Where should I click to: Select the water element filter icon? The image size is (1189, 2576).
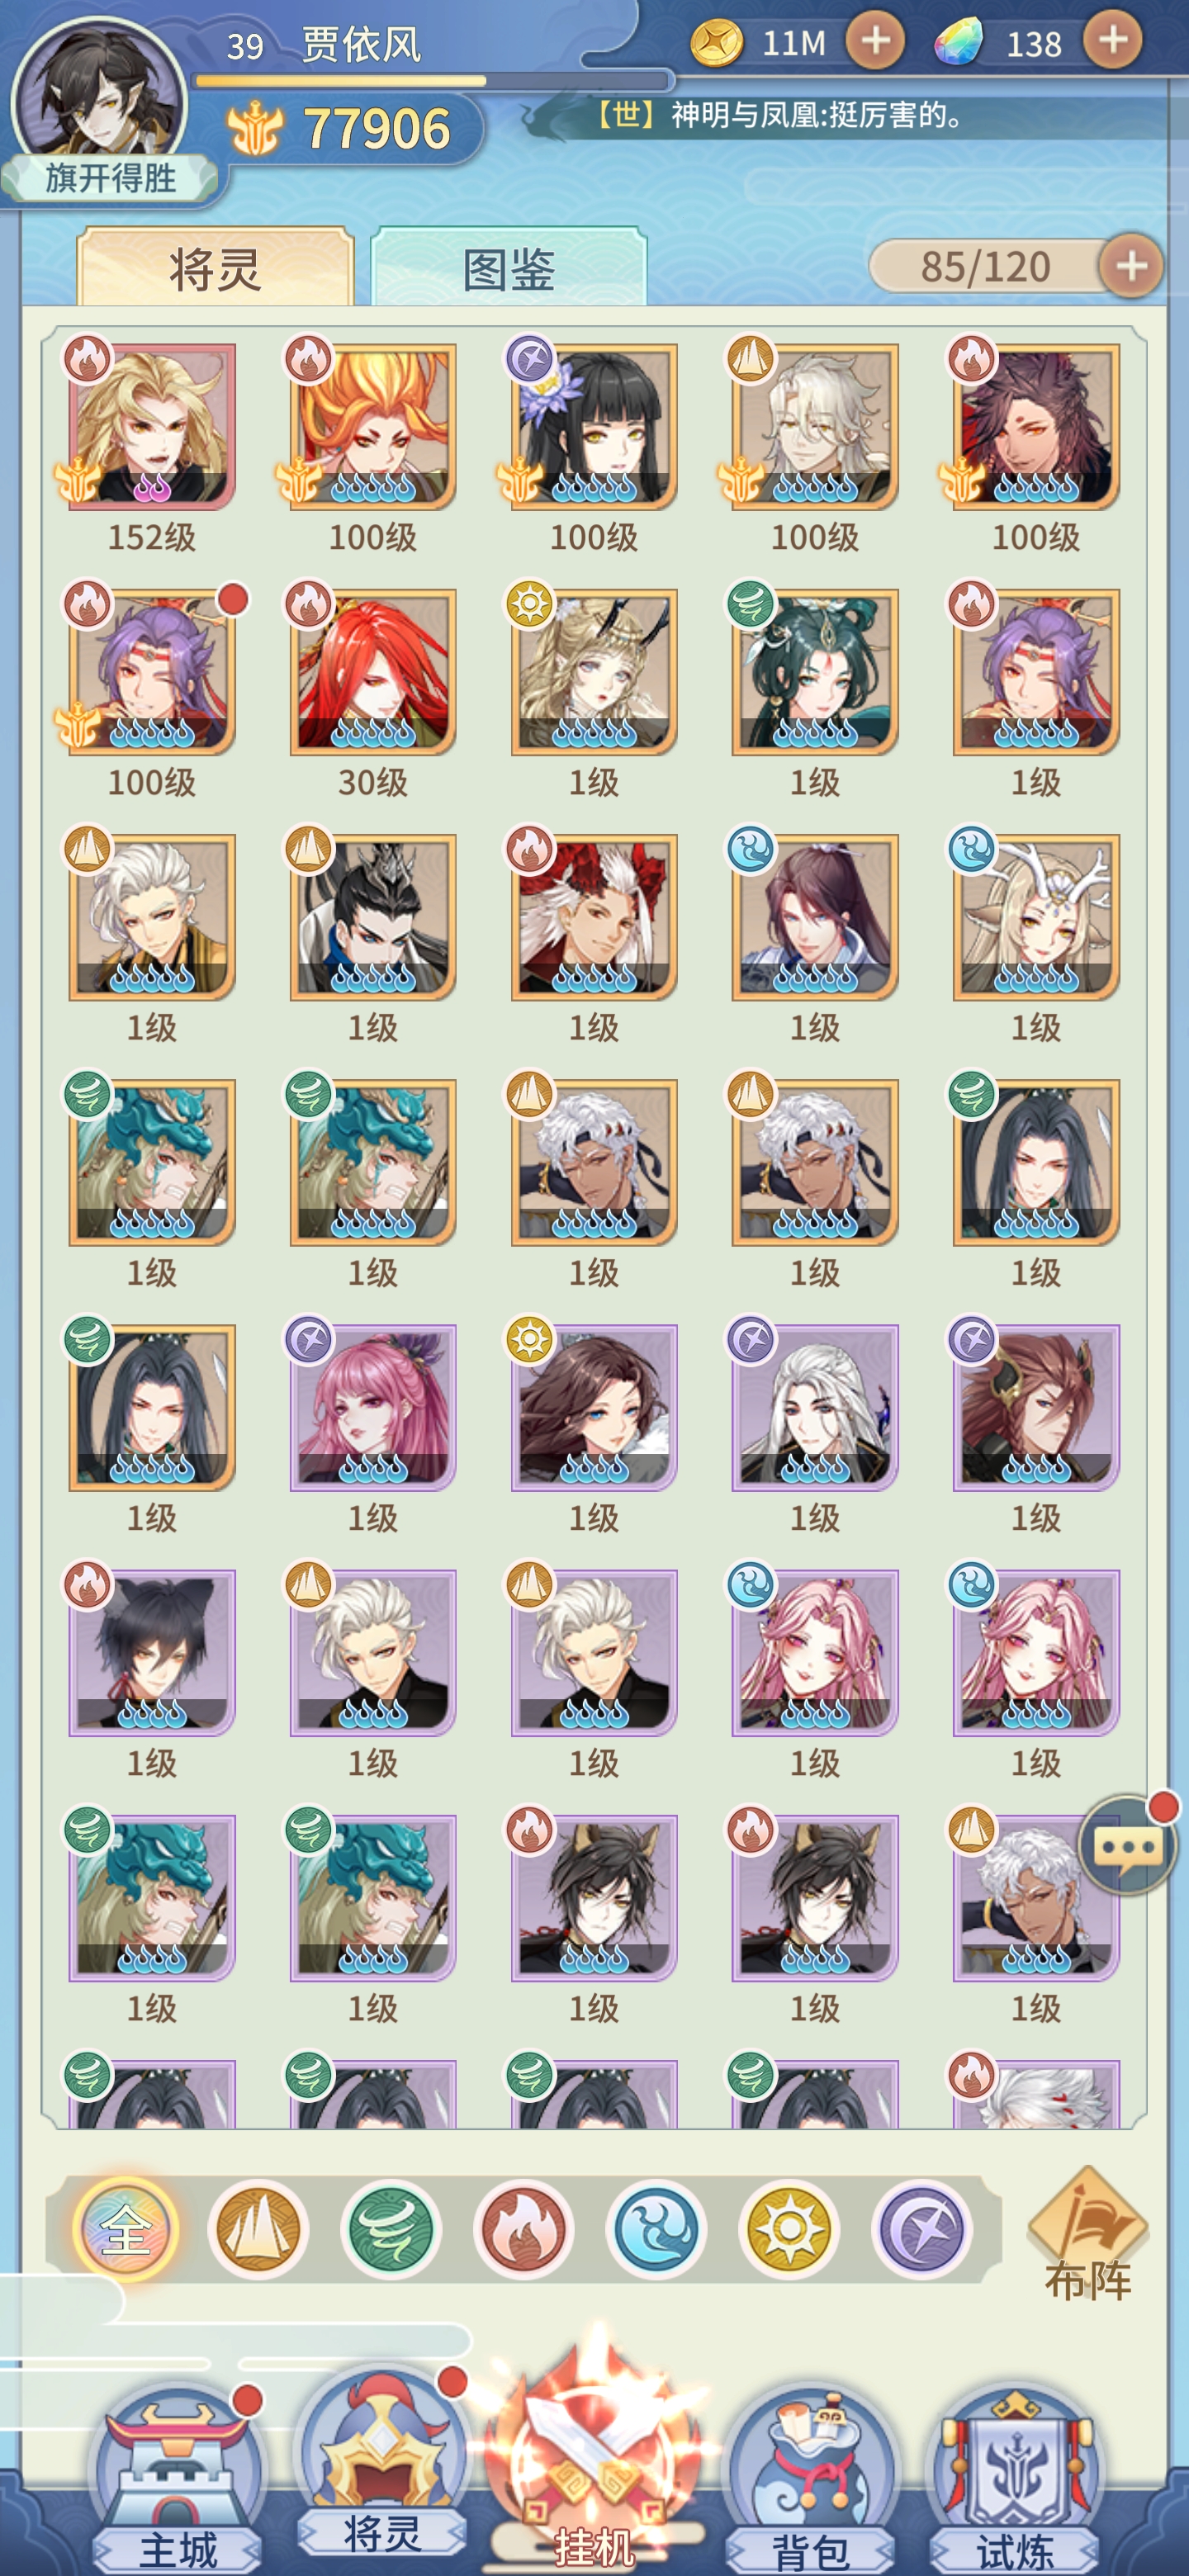click(x=655, y=2231)
